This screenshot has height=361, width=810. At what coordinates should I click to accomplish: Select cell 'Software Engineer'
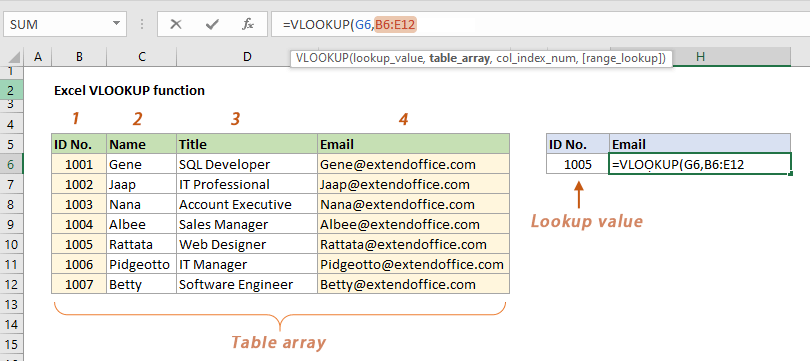(x=247, y=284)
